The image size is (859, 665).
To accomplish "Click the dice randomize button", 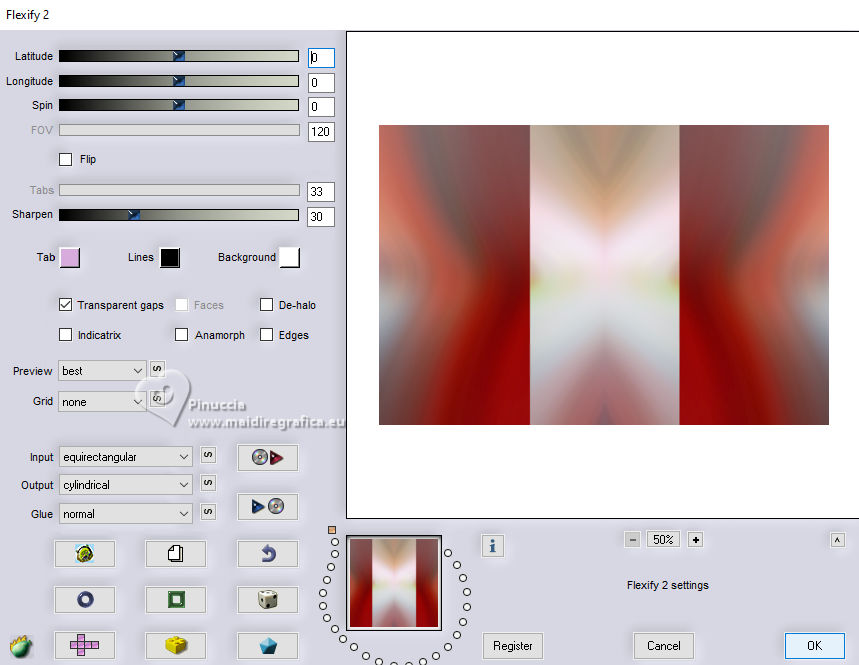I will [x=267, y=599].
